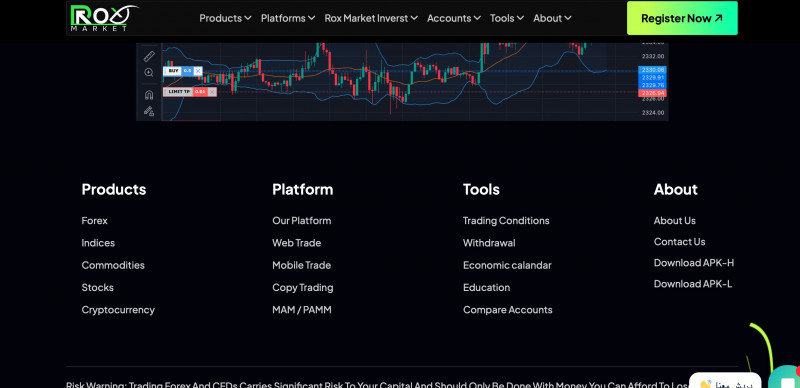
Task: Click Download APK-H link
Action: click(694, 262)
